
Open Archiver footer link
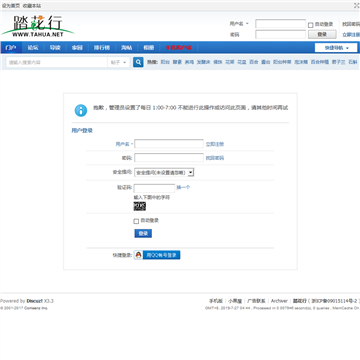279,301
